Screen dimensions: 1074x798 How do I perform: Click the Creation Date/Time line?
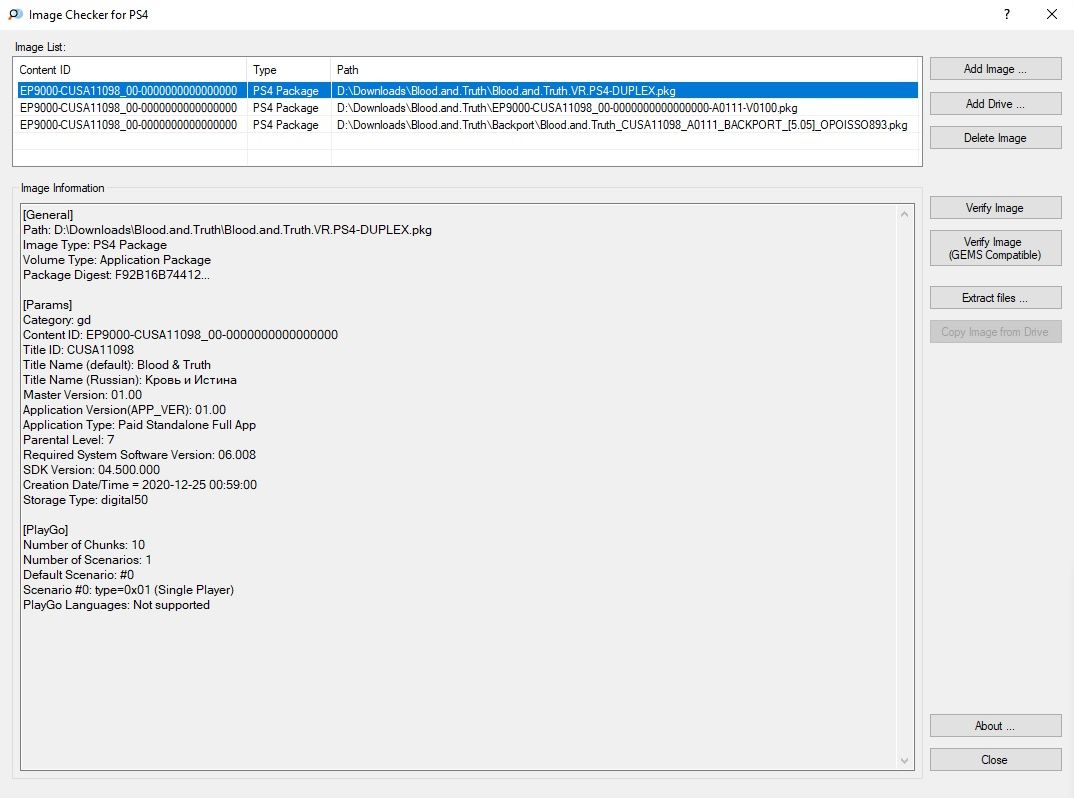pos(140,485)
